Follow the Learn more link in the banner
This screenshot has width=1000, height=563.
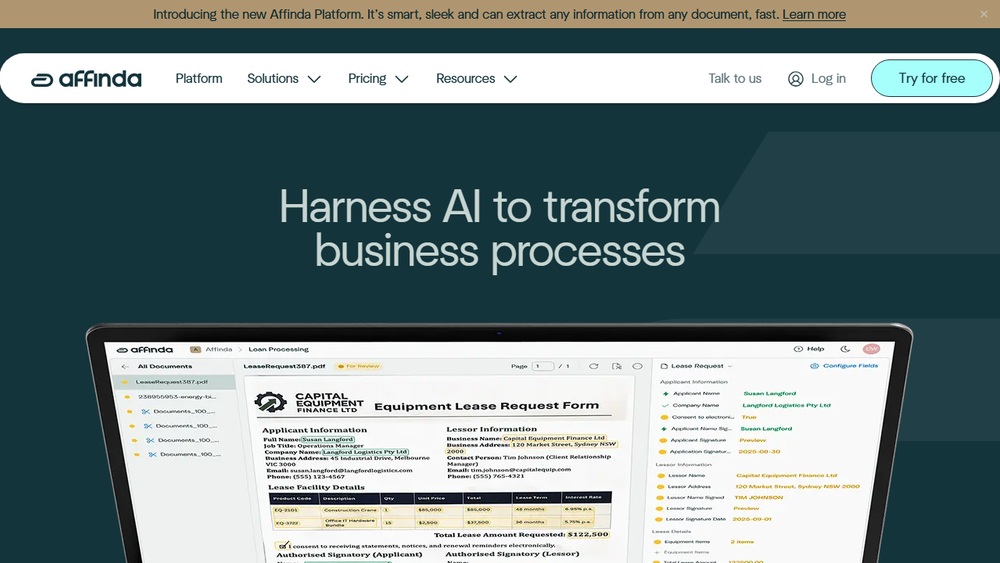(814, 14)
